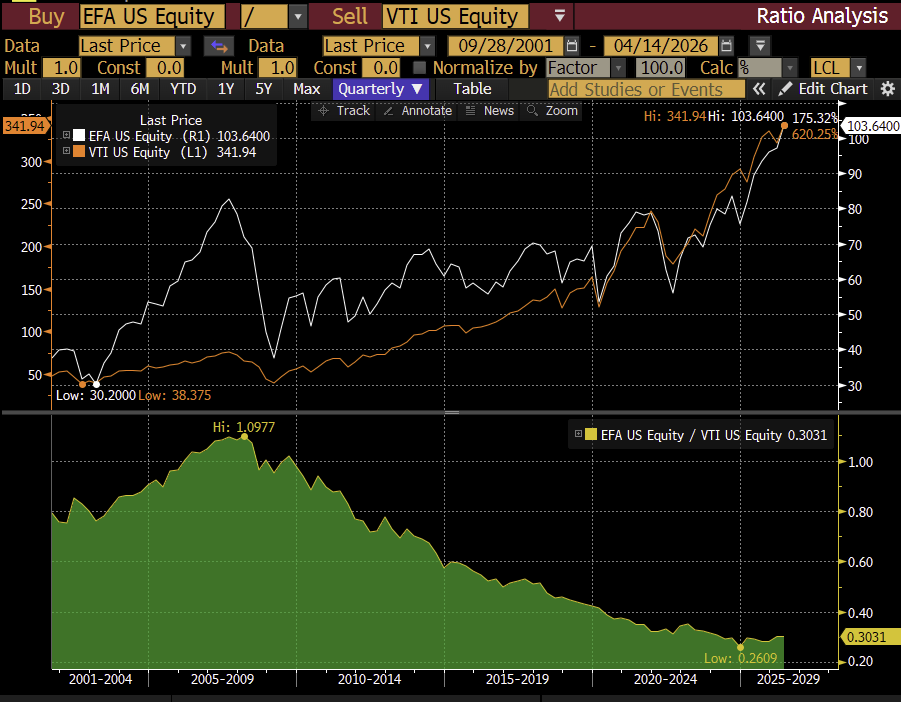Open the Buy side Last Price dropdown

183,46
